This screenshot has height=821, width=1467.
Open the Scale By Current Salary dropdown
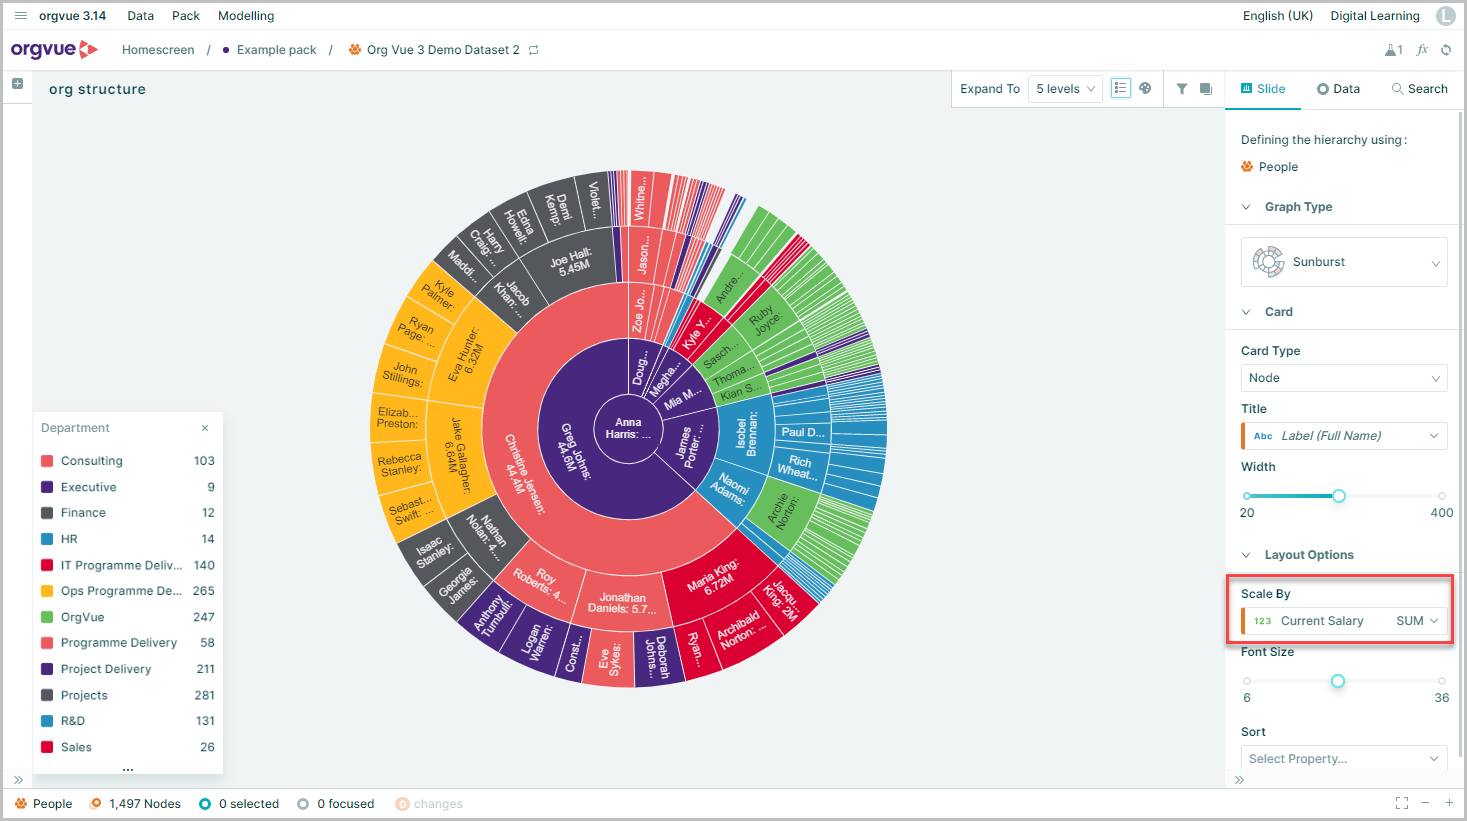(1344, 621)
